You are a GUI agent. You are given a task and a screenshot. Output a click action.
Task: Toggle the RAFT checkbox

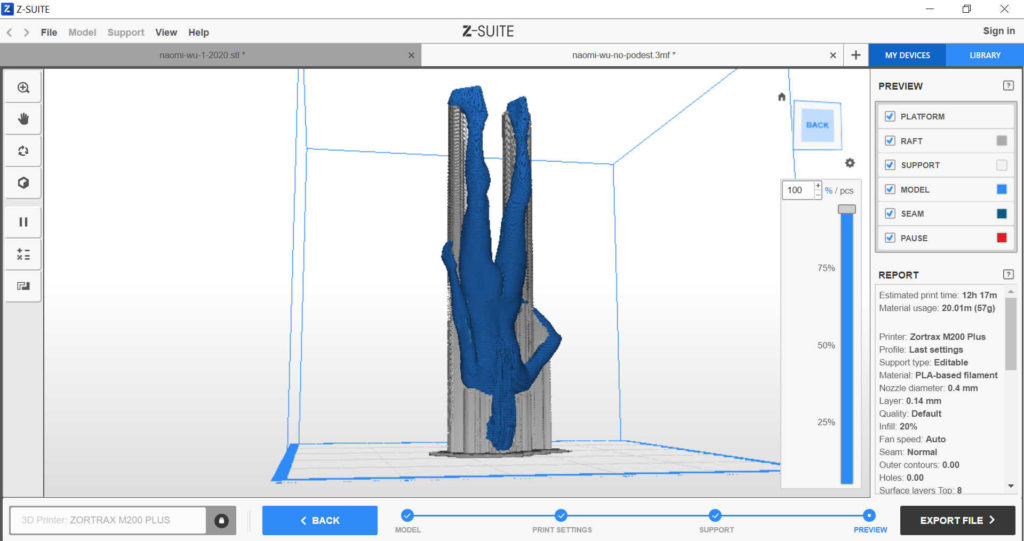[x=889, y=140]
